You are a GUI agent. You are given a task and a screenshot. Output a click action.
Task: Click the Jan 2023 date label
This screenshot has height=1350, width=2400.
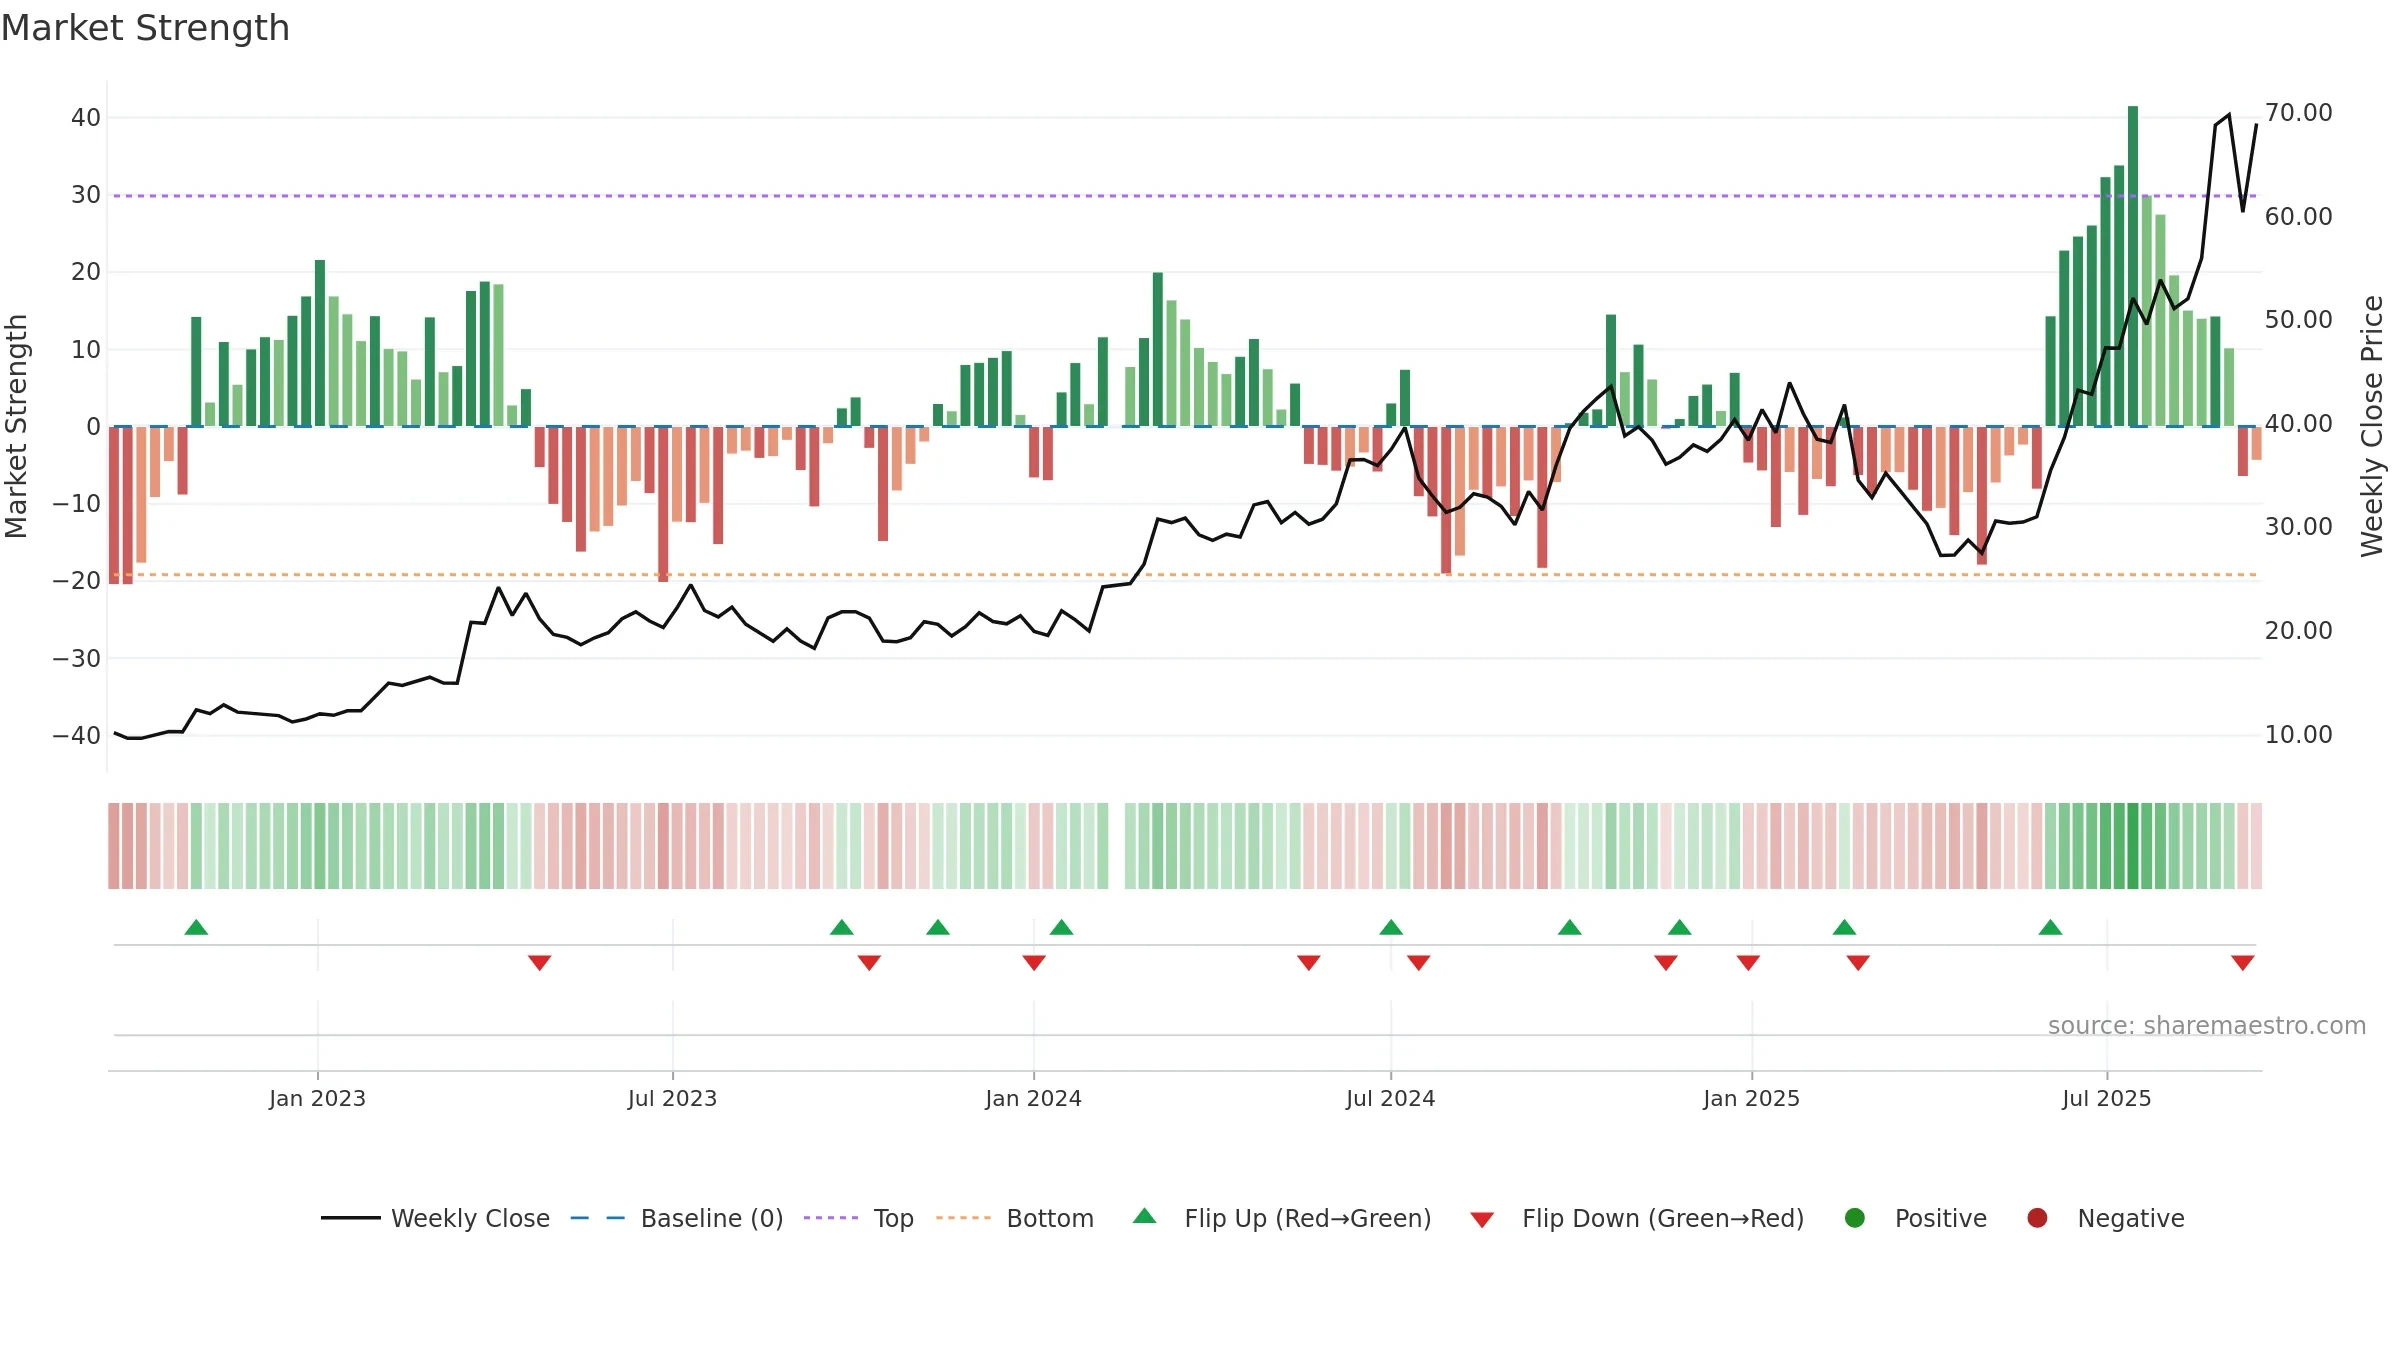tap(317, 1098)
